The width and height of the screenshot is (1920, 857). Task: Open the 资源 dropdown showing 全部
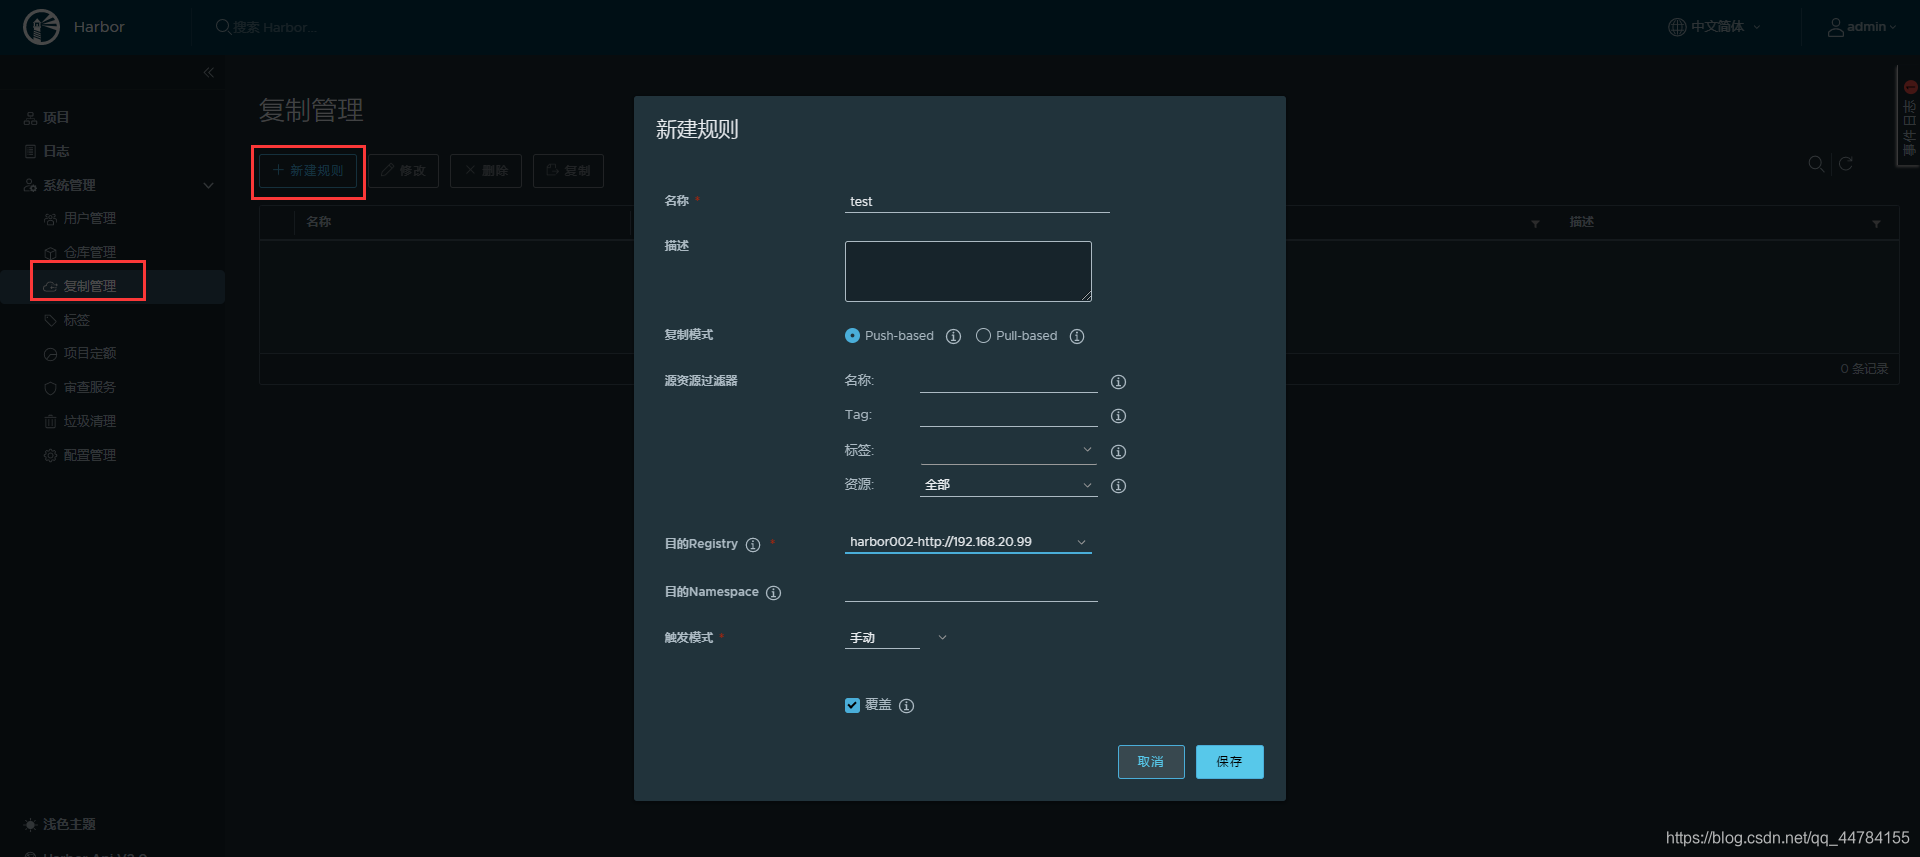[1008, 485]
